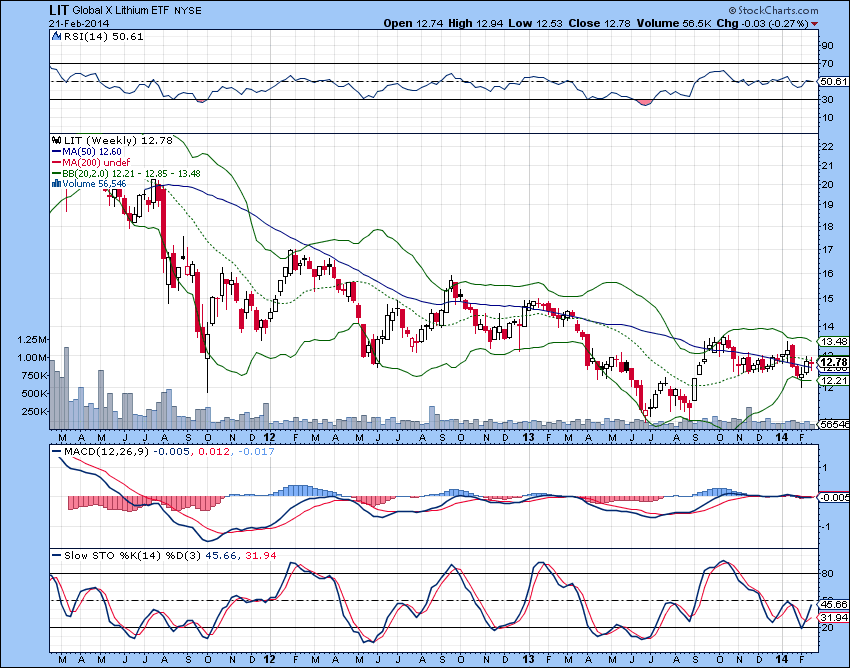Click the 1.25M volume axis label
Screen dimensions: 850x668
[x=32, y=339]
